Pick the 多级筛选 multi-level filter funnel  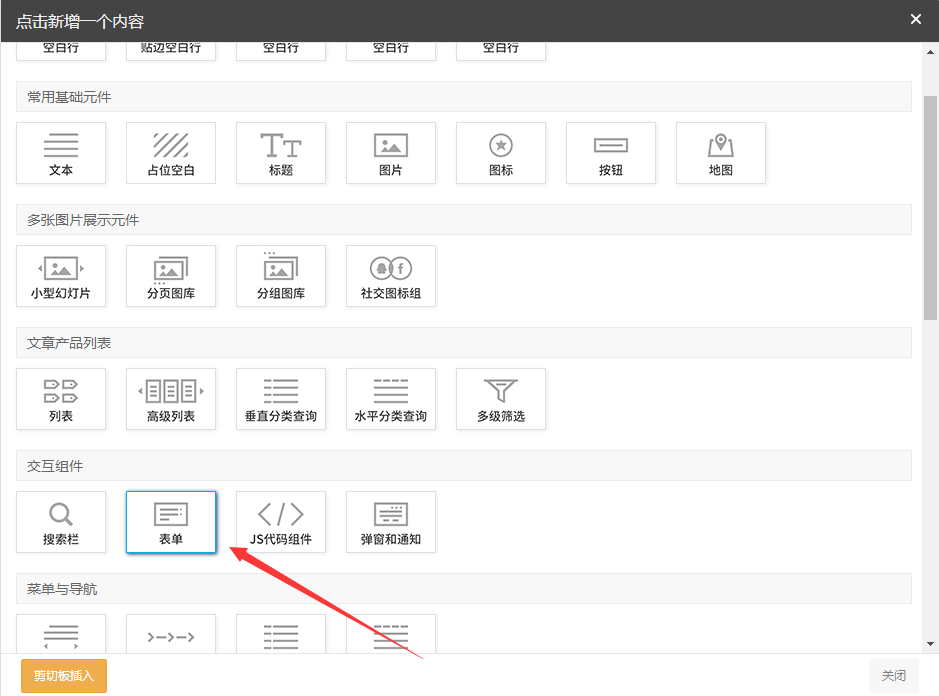coord(501,399)
